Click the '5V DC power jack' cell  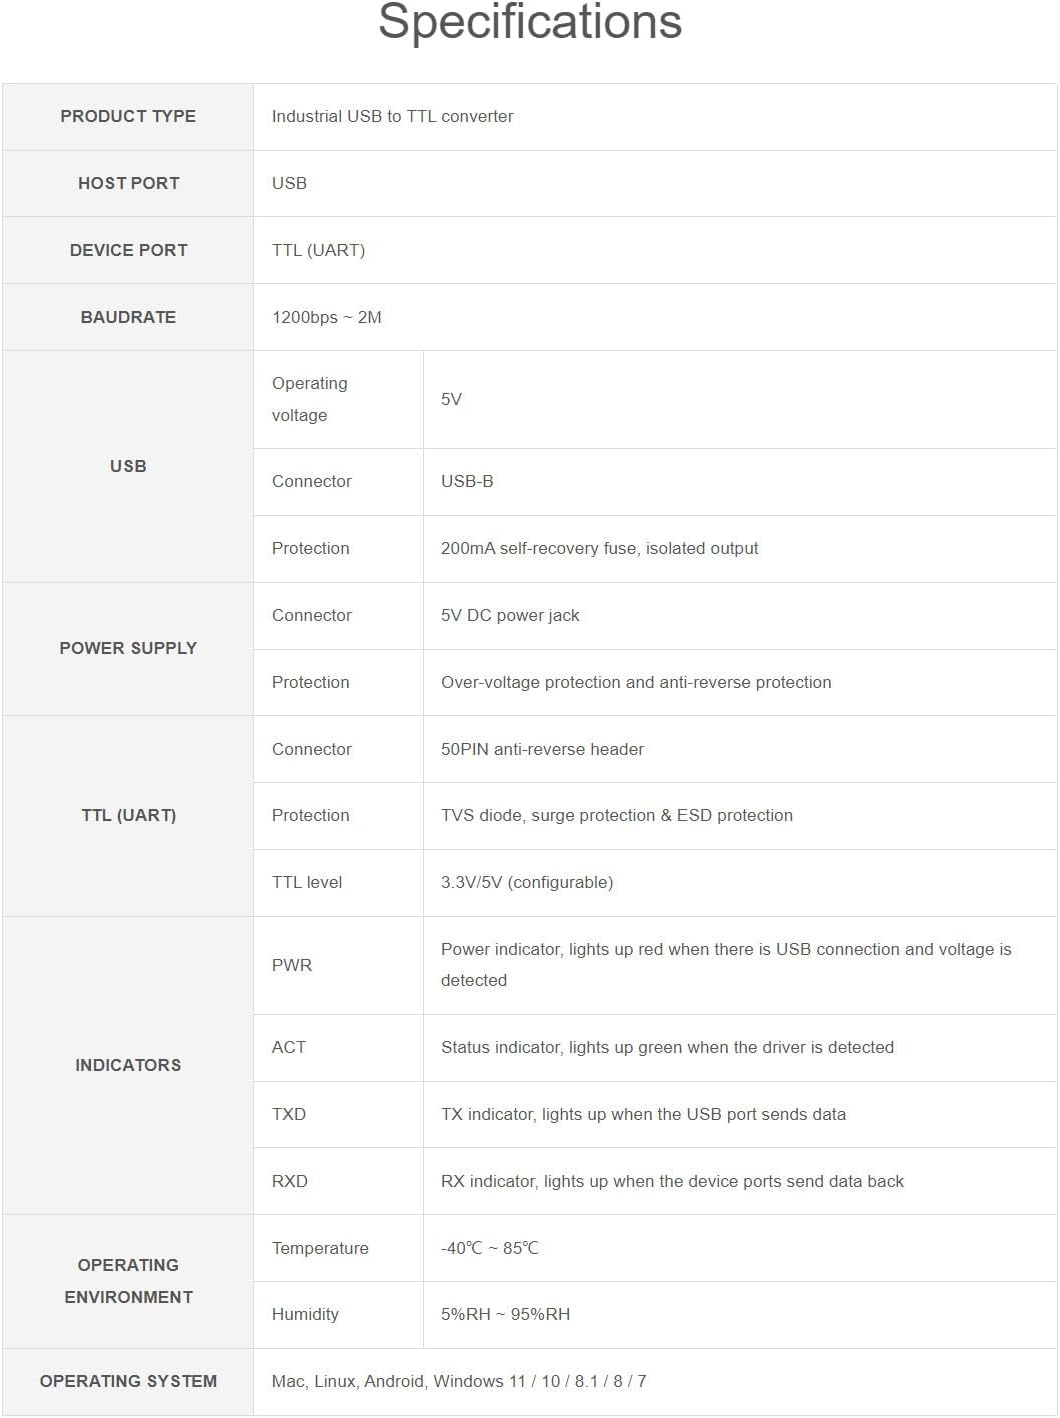(510, 615)
